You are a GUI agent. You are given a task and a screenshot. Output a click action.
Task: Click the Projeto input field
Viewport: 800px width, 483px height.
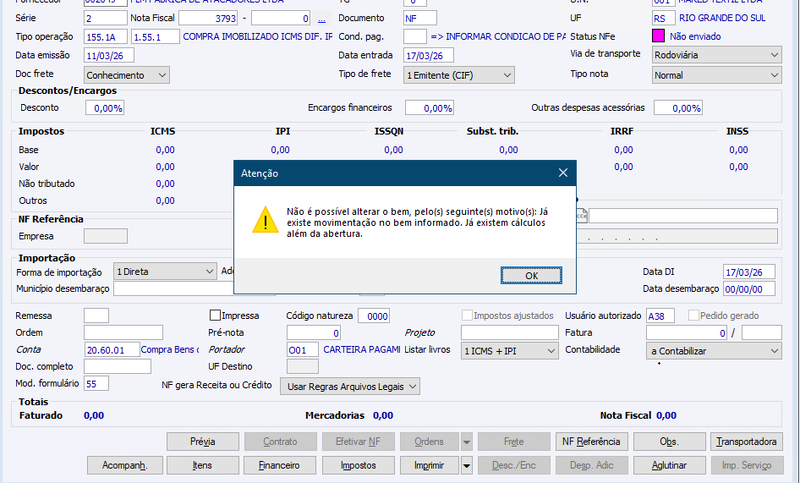click(510, 333)
